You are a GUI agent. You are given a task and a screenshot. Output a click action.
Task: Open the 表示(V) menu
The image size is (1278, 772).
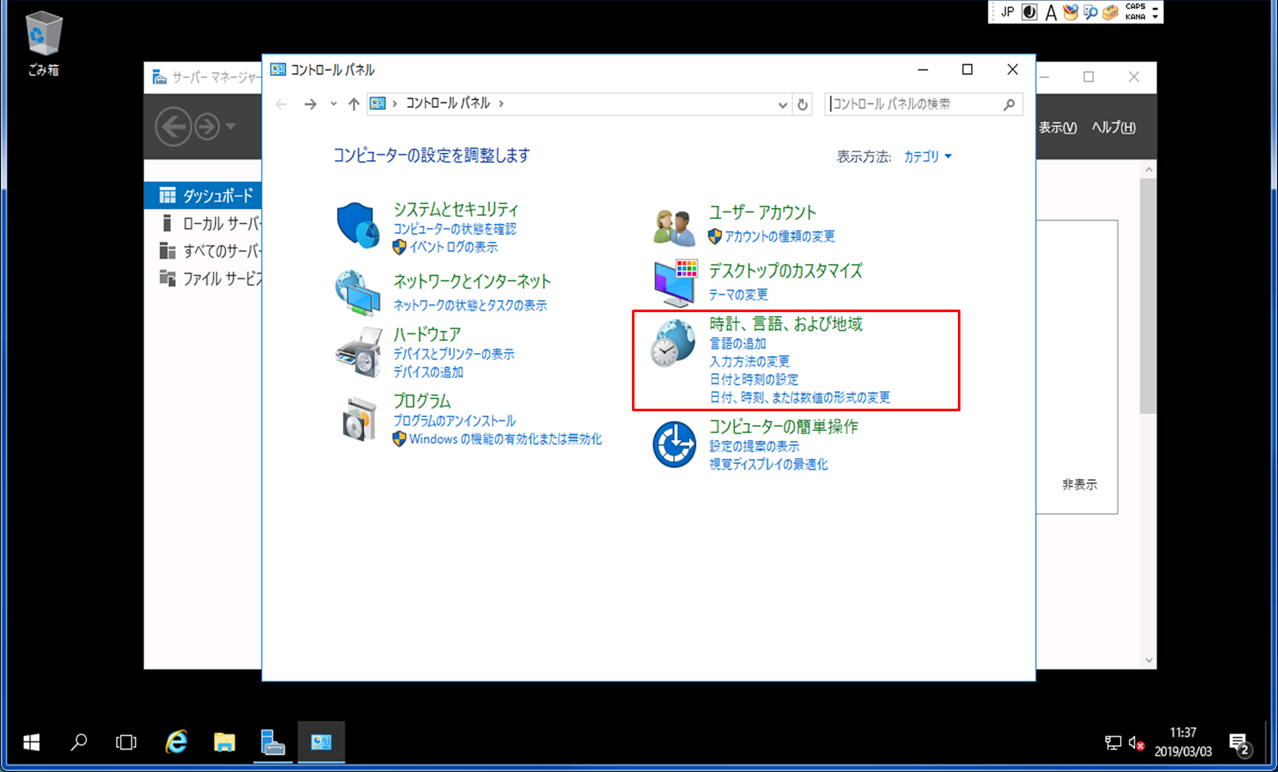click(1058, 126)
